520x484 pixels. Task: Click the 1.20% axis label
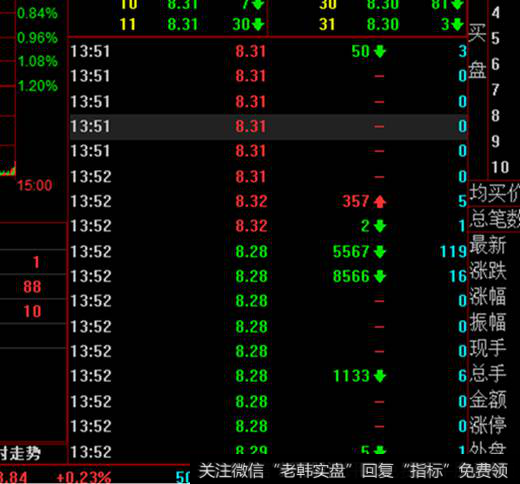tap(38, 86)
